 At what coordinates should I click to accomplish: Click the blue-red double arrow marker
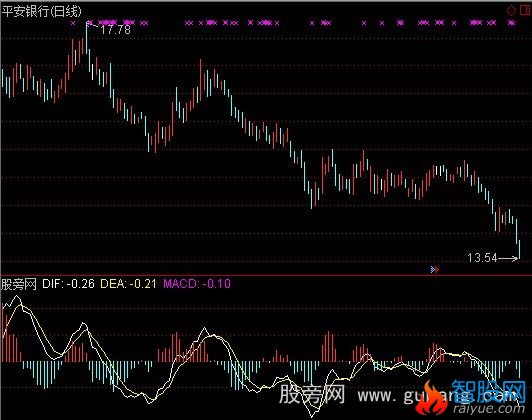(435, 269)
